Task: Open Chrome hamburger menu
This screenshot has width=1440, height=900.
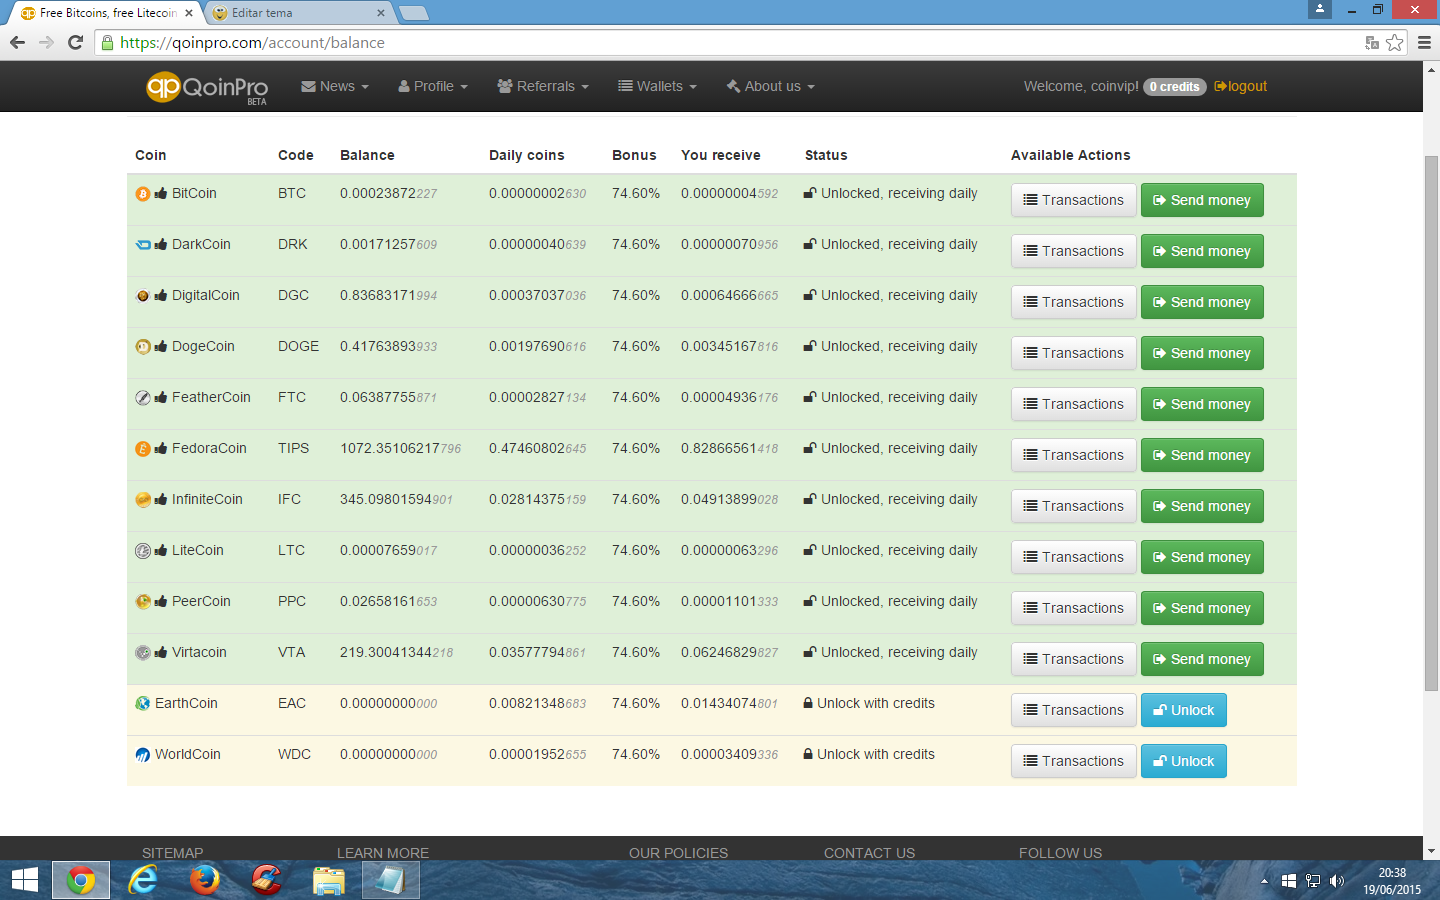Action: 1424,42
